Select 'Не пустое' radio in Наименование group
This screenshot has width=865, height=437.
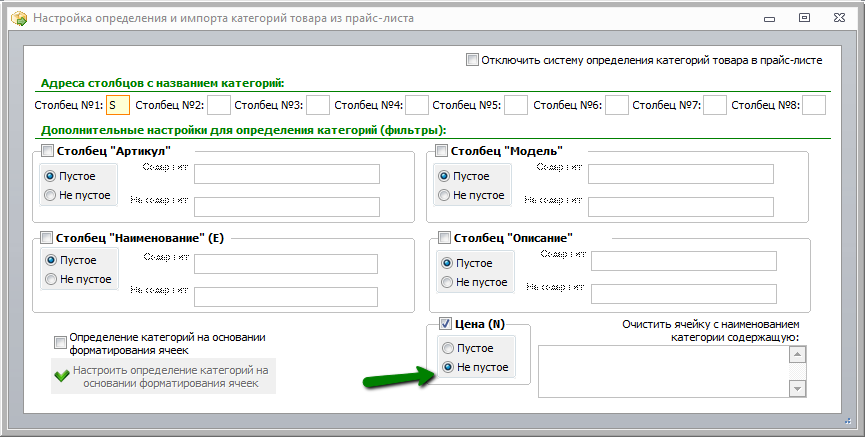(51, 279)
